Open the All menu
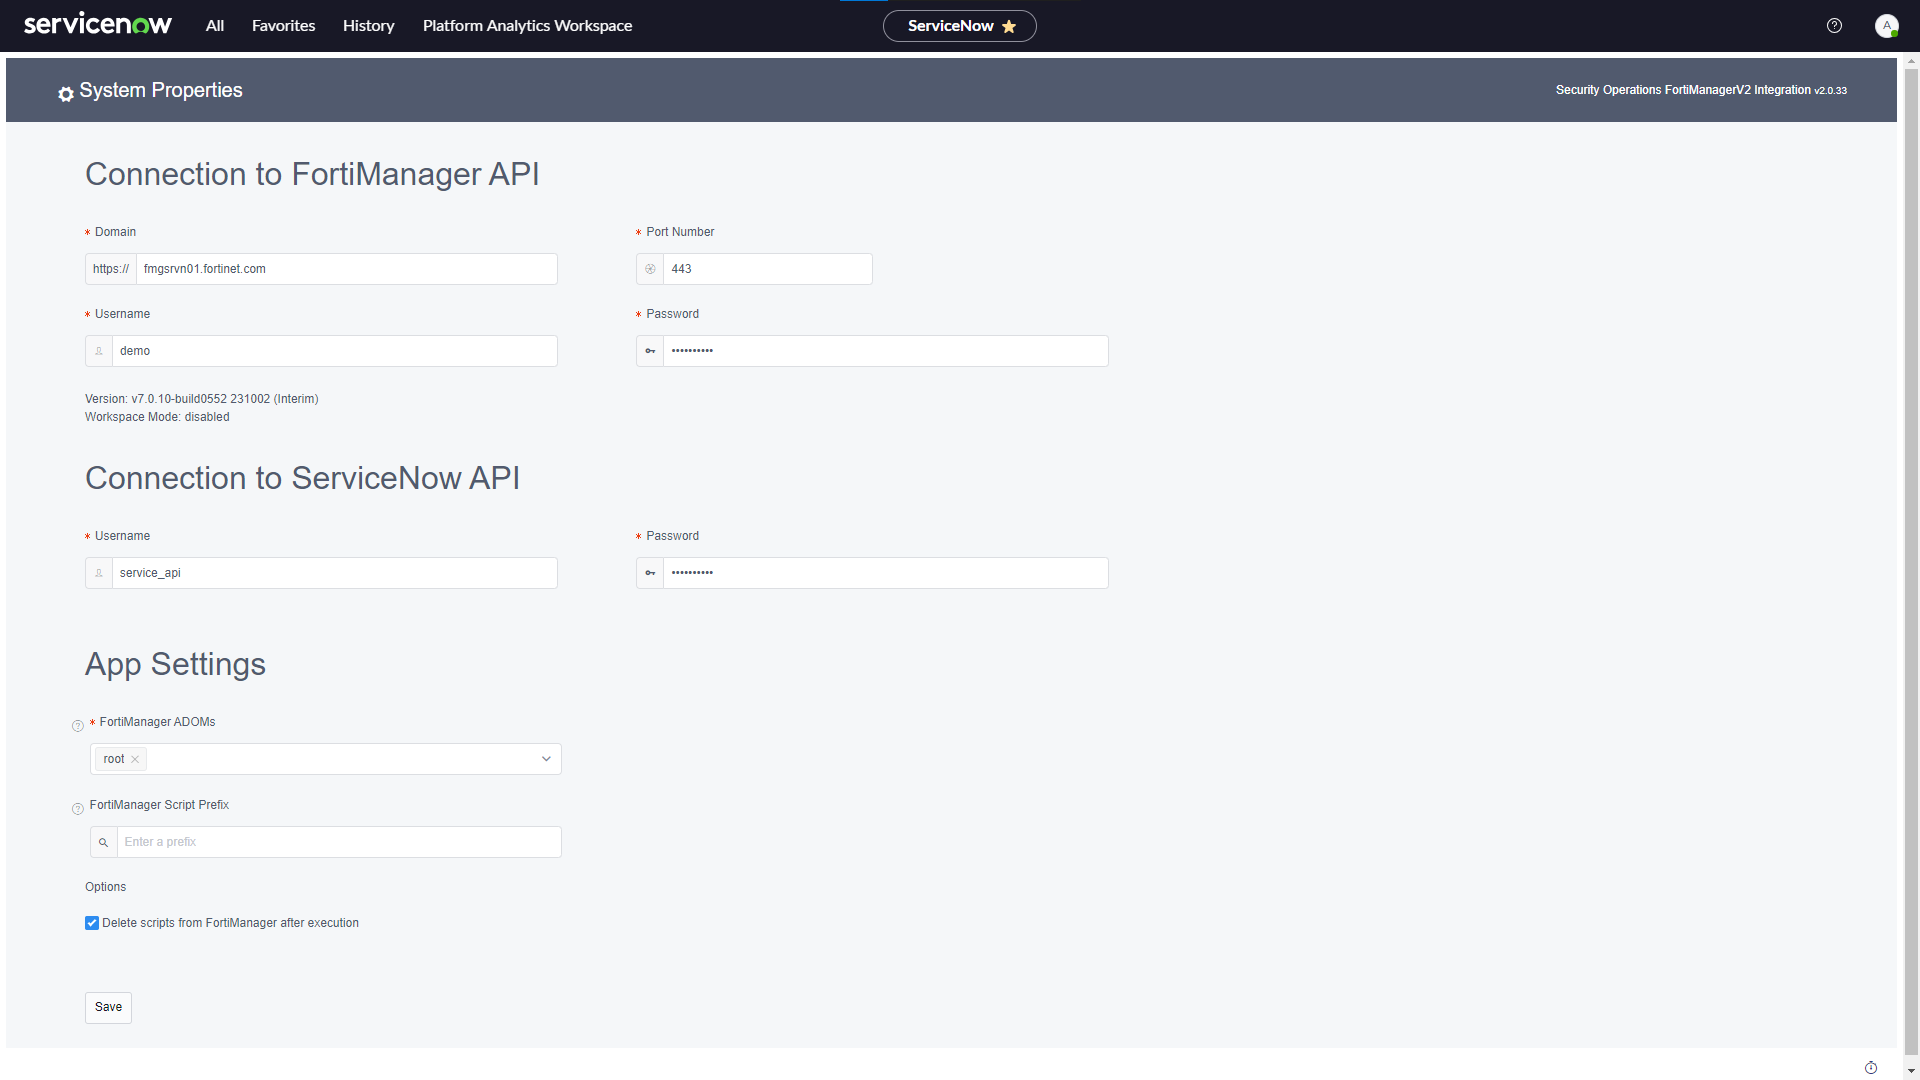Viewport: 1920px width, 1080px height. (214, 26)
